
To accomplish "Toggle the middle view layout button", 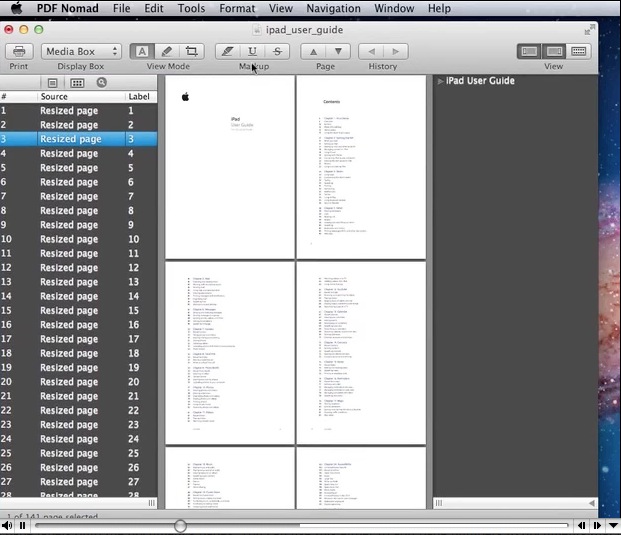I will point(554,51).
